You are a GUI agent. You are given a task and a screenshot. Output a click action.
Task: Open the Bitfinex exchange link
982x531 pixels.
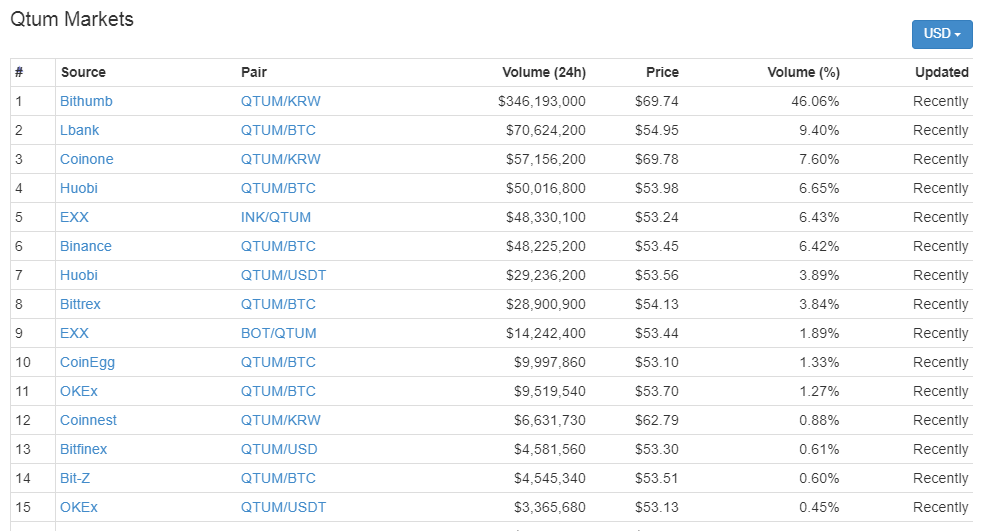(x=83, y=449)
